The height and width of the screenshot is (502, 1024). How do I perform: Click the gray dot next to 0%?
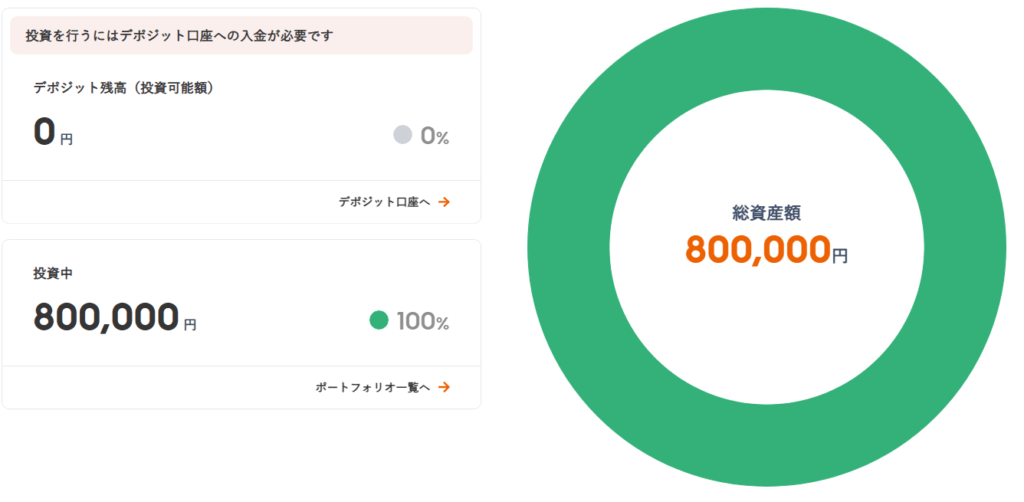pos(402,135)
